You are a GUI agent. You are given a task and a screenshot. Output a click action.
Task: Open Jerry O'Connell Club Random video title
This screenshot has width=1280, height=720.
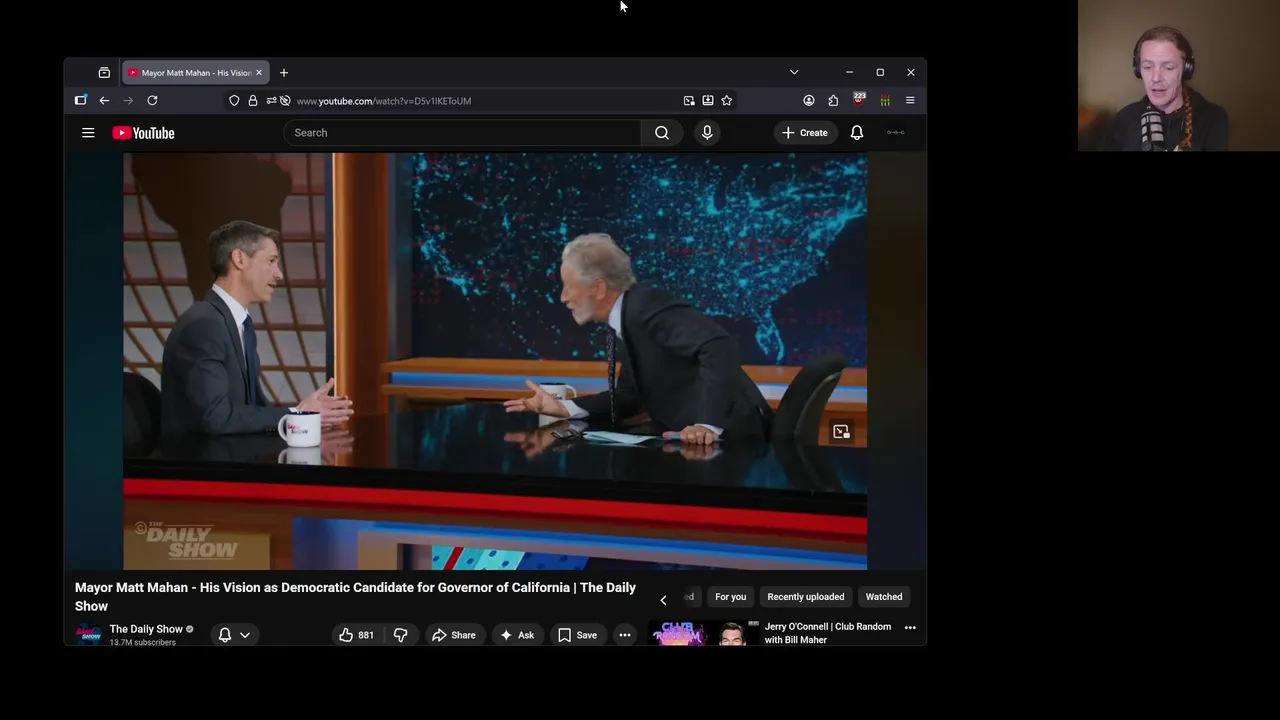pos(828,633)
